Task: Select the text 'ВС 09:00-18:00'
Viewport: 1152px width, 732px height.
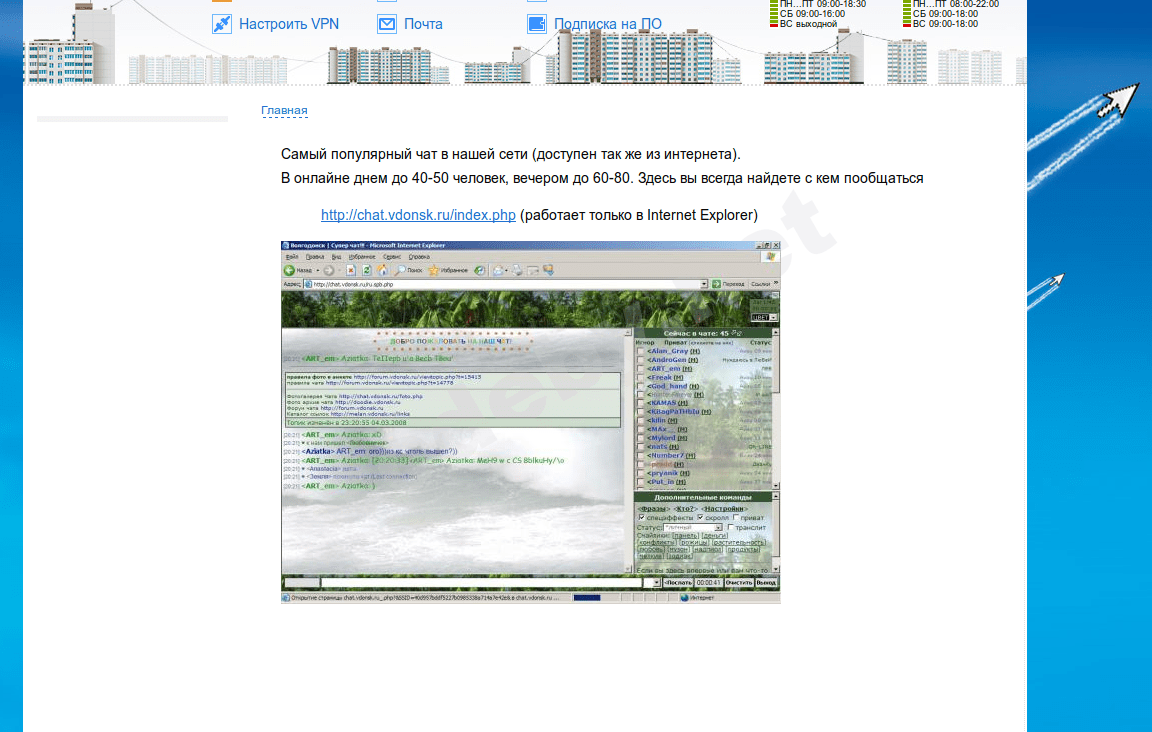Action: (945, 24)
